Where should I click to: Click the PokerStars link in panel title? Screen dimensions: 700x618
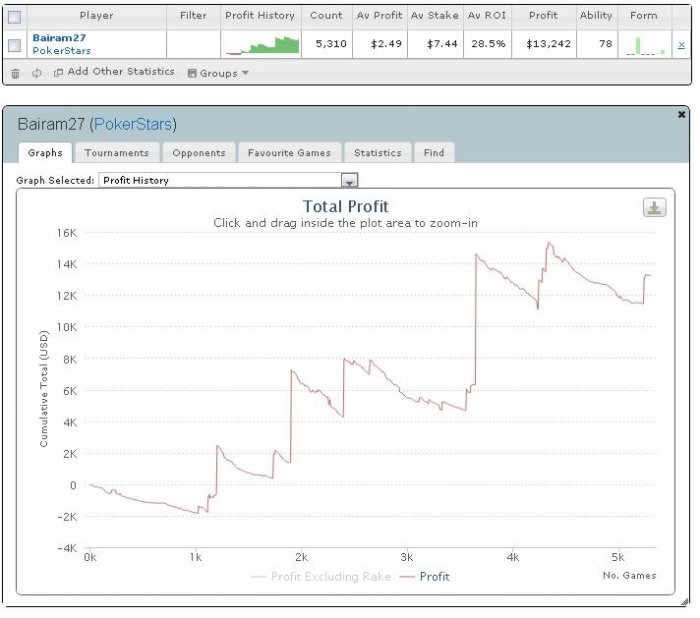(133, 124)
